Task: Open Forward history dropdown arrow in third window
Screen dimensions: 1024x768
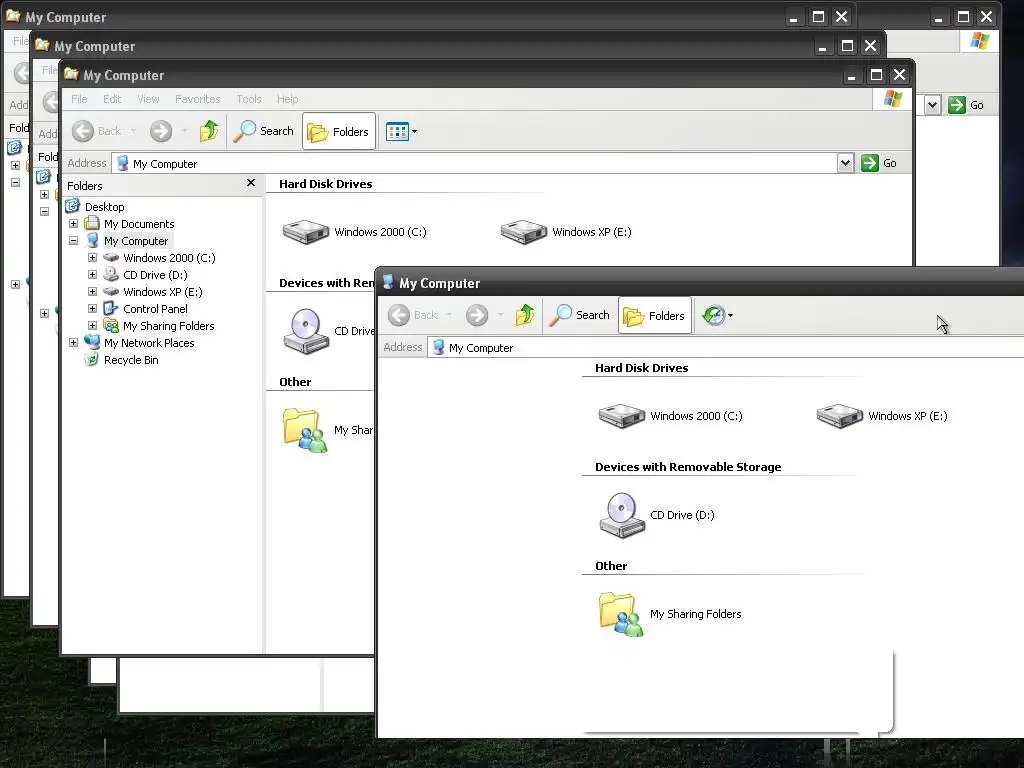Action: [x=184, y=131]
